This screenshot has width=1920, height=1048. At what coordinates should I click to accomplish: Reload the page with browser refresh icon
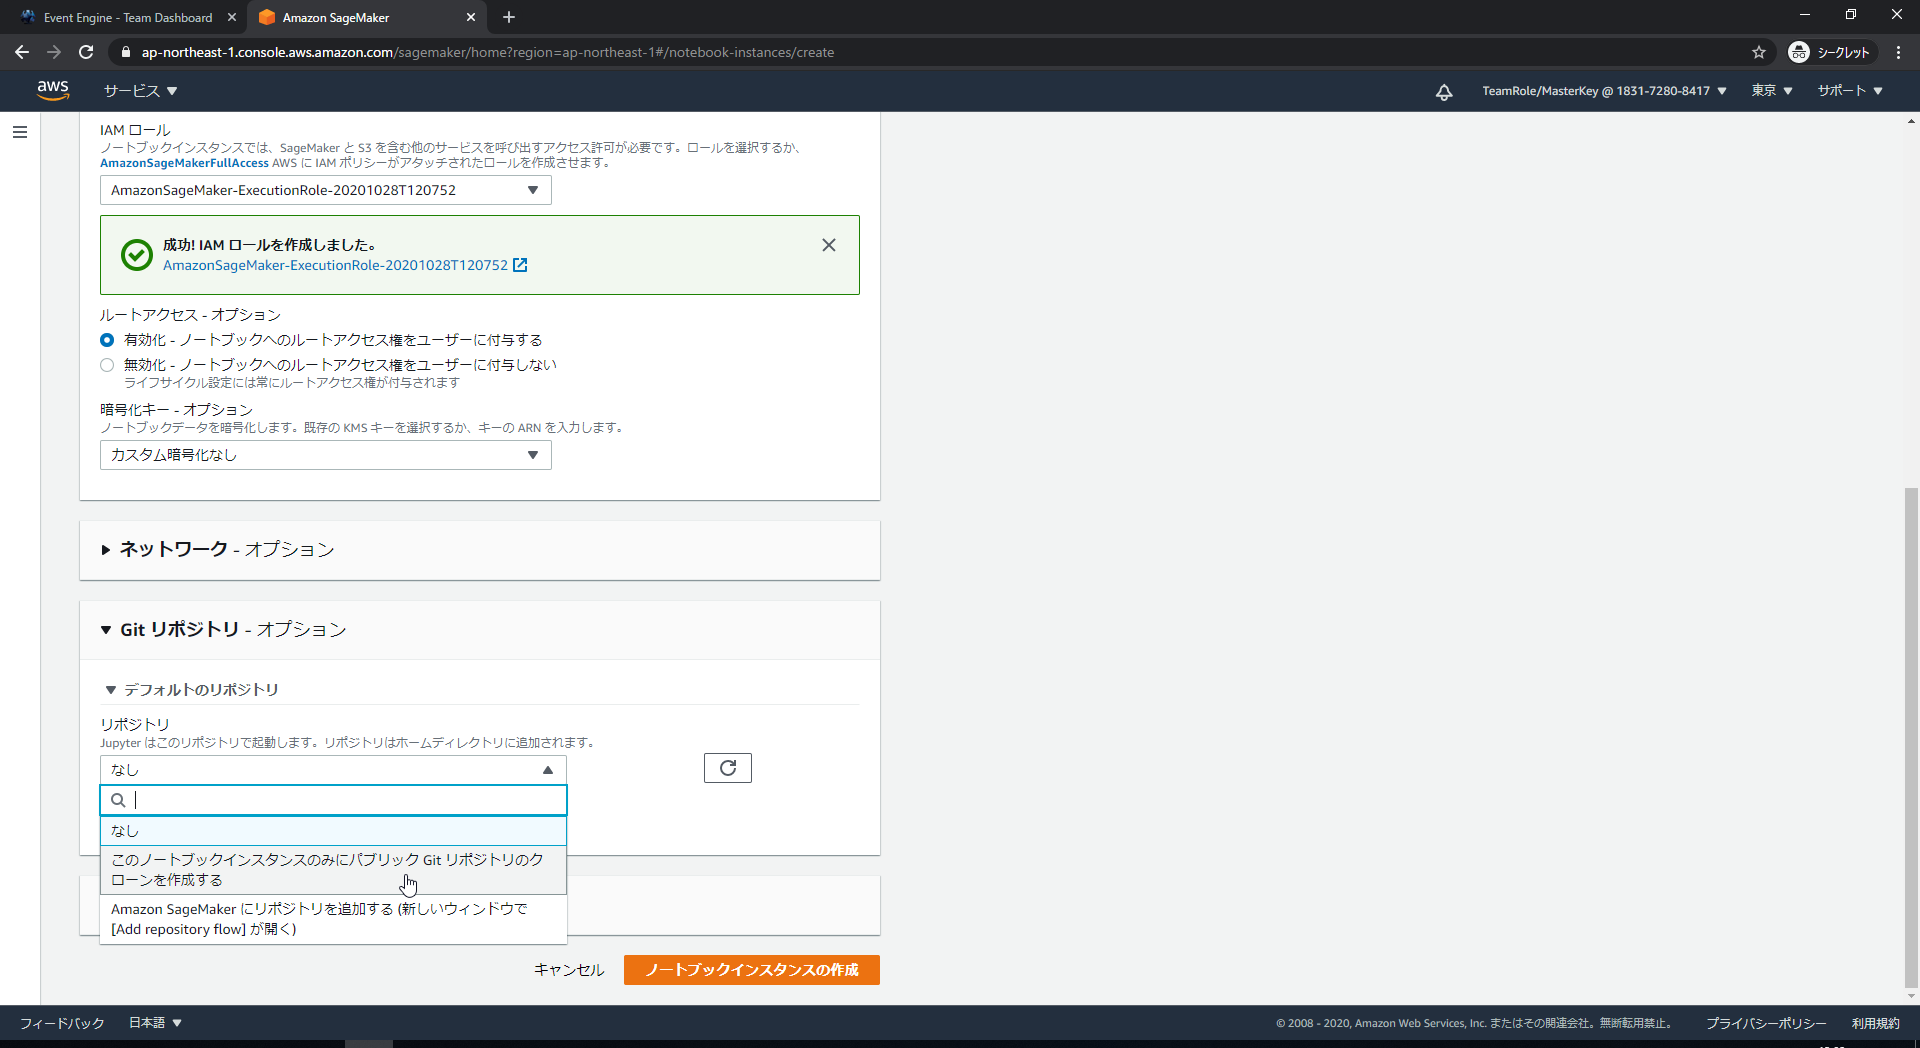[86, 52]
